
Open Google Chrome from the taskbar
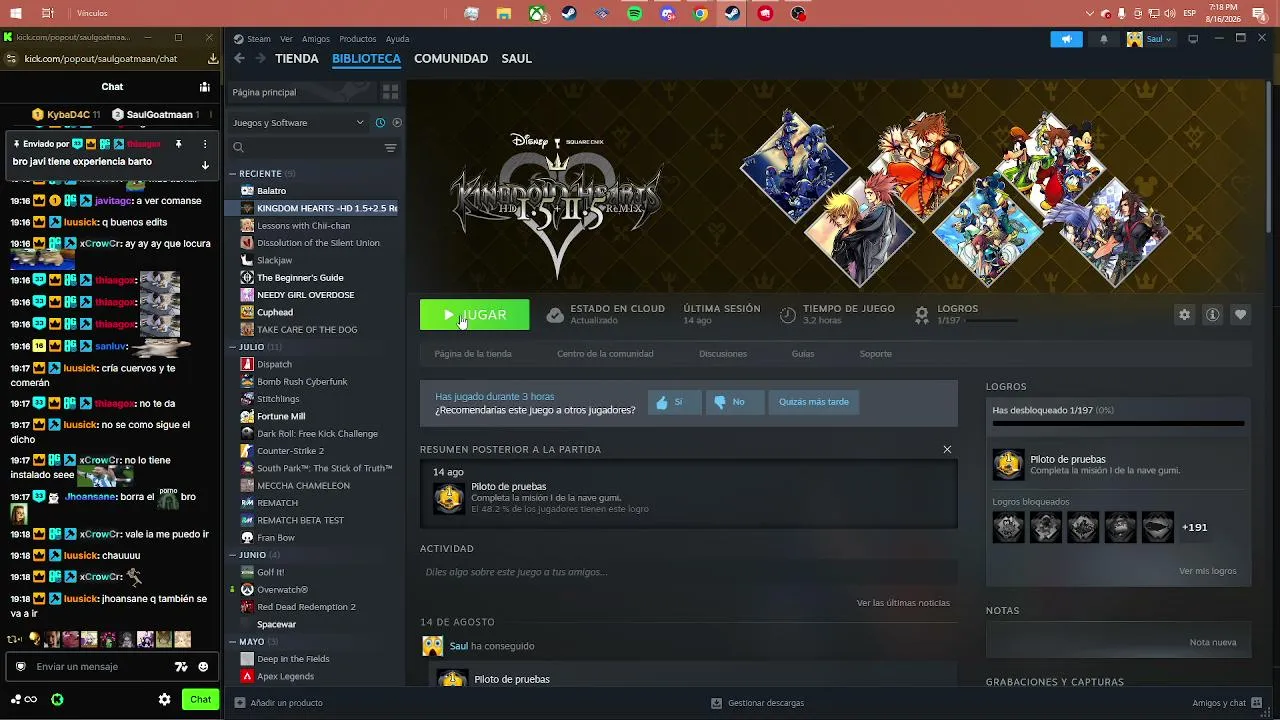[701, 14]
